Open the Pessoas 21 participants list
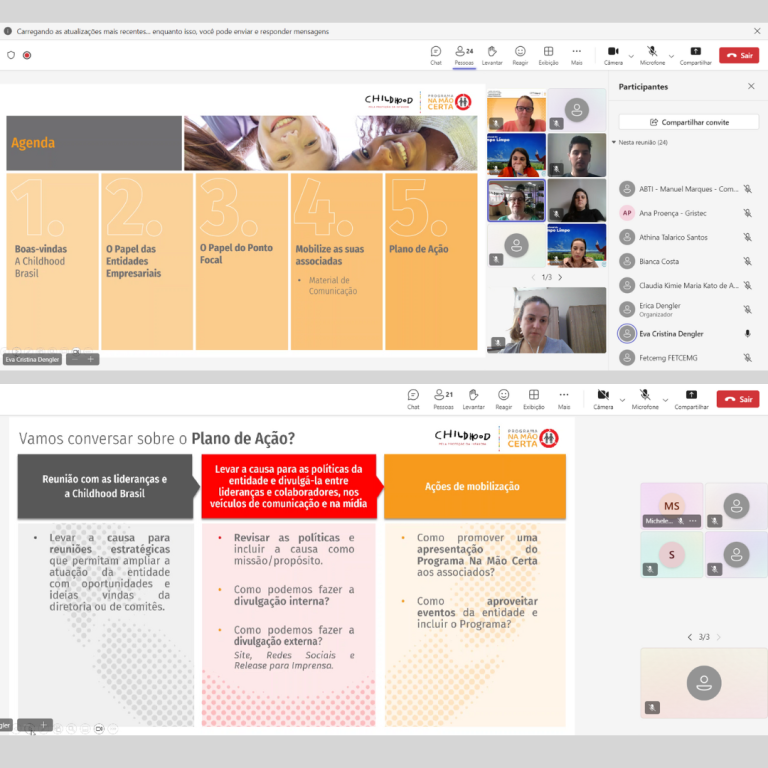 point(443,399)
